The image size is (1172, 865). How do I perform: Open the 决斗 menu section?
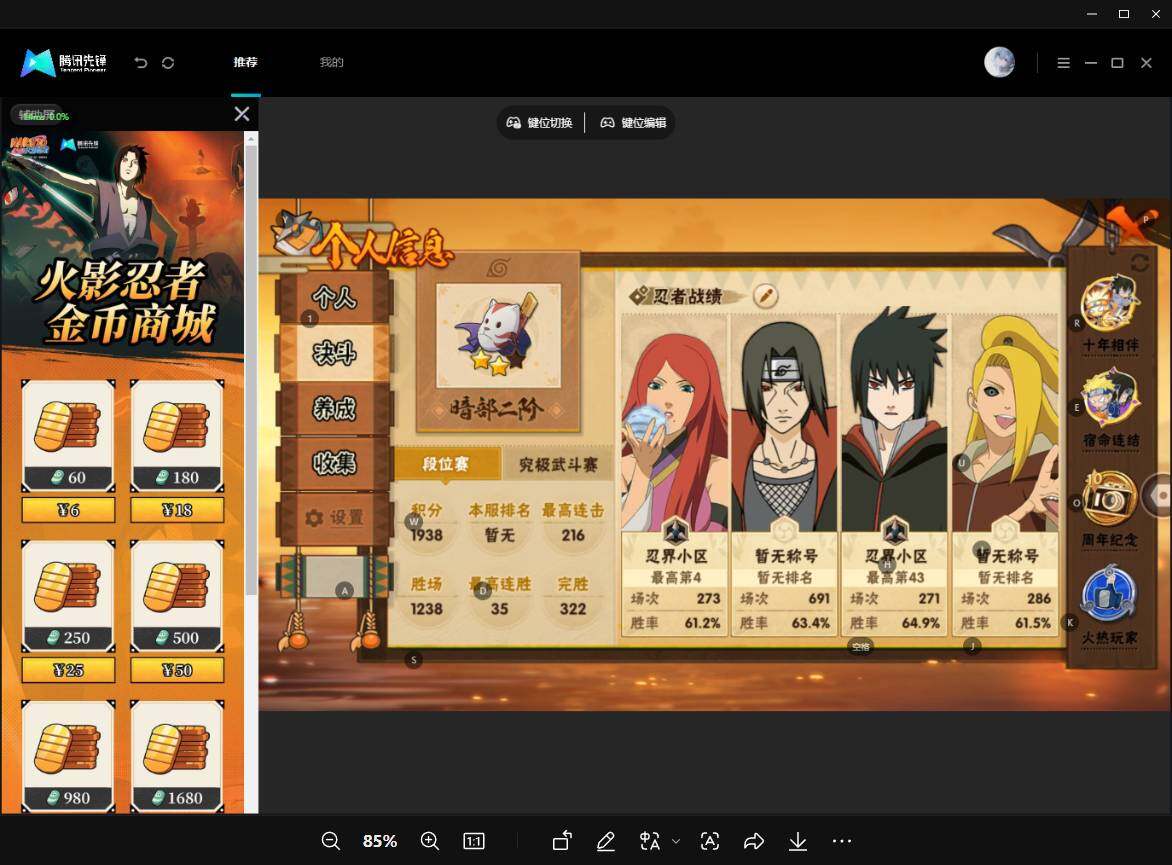334,352
